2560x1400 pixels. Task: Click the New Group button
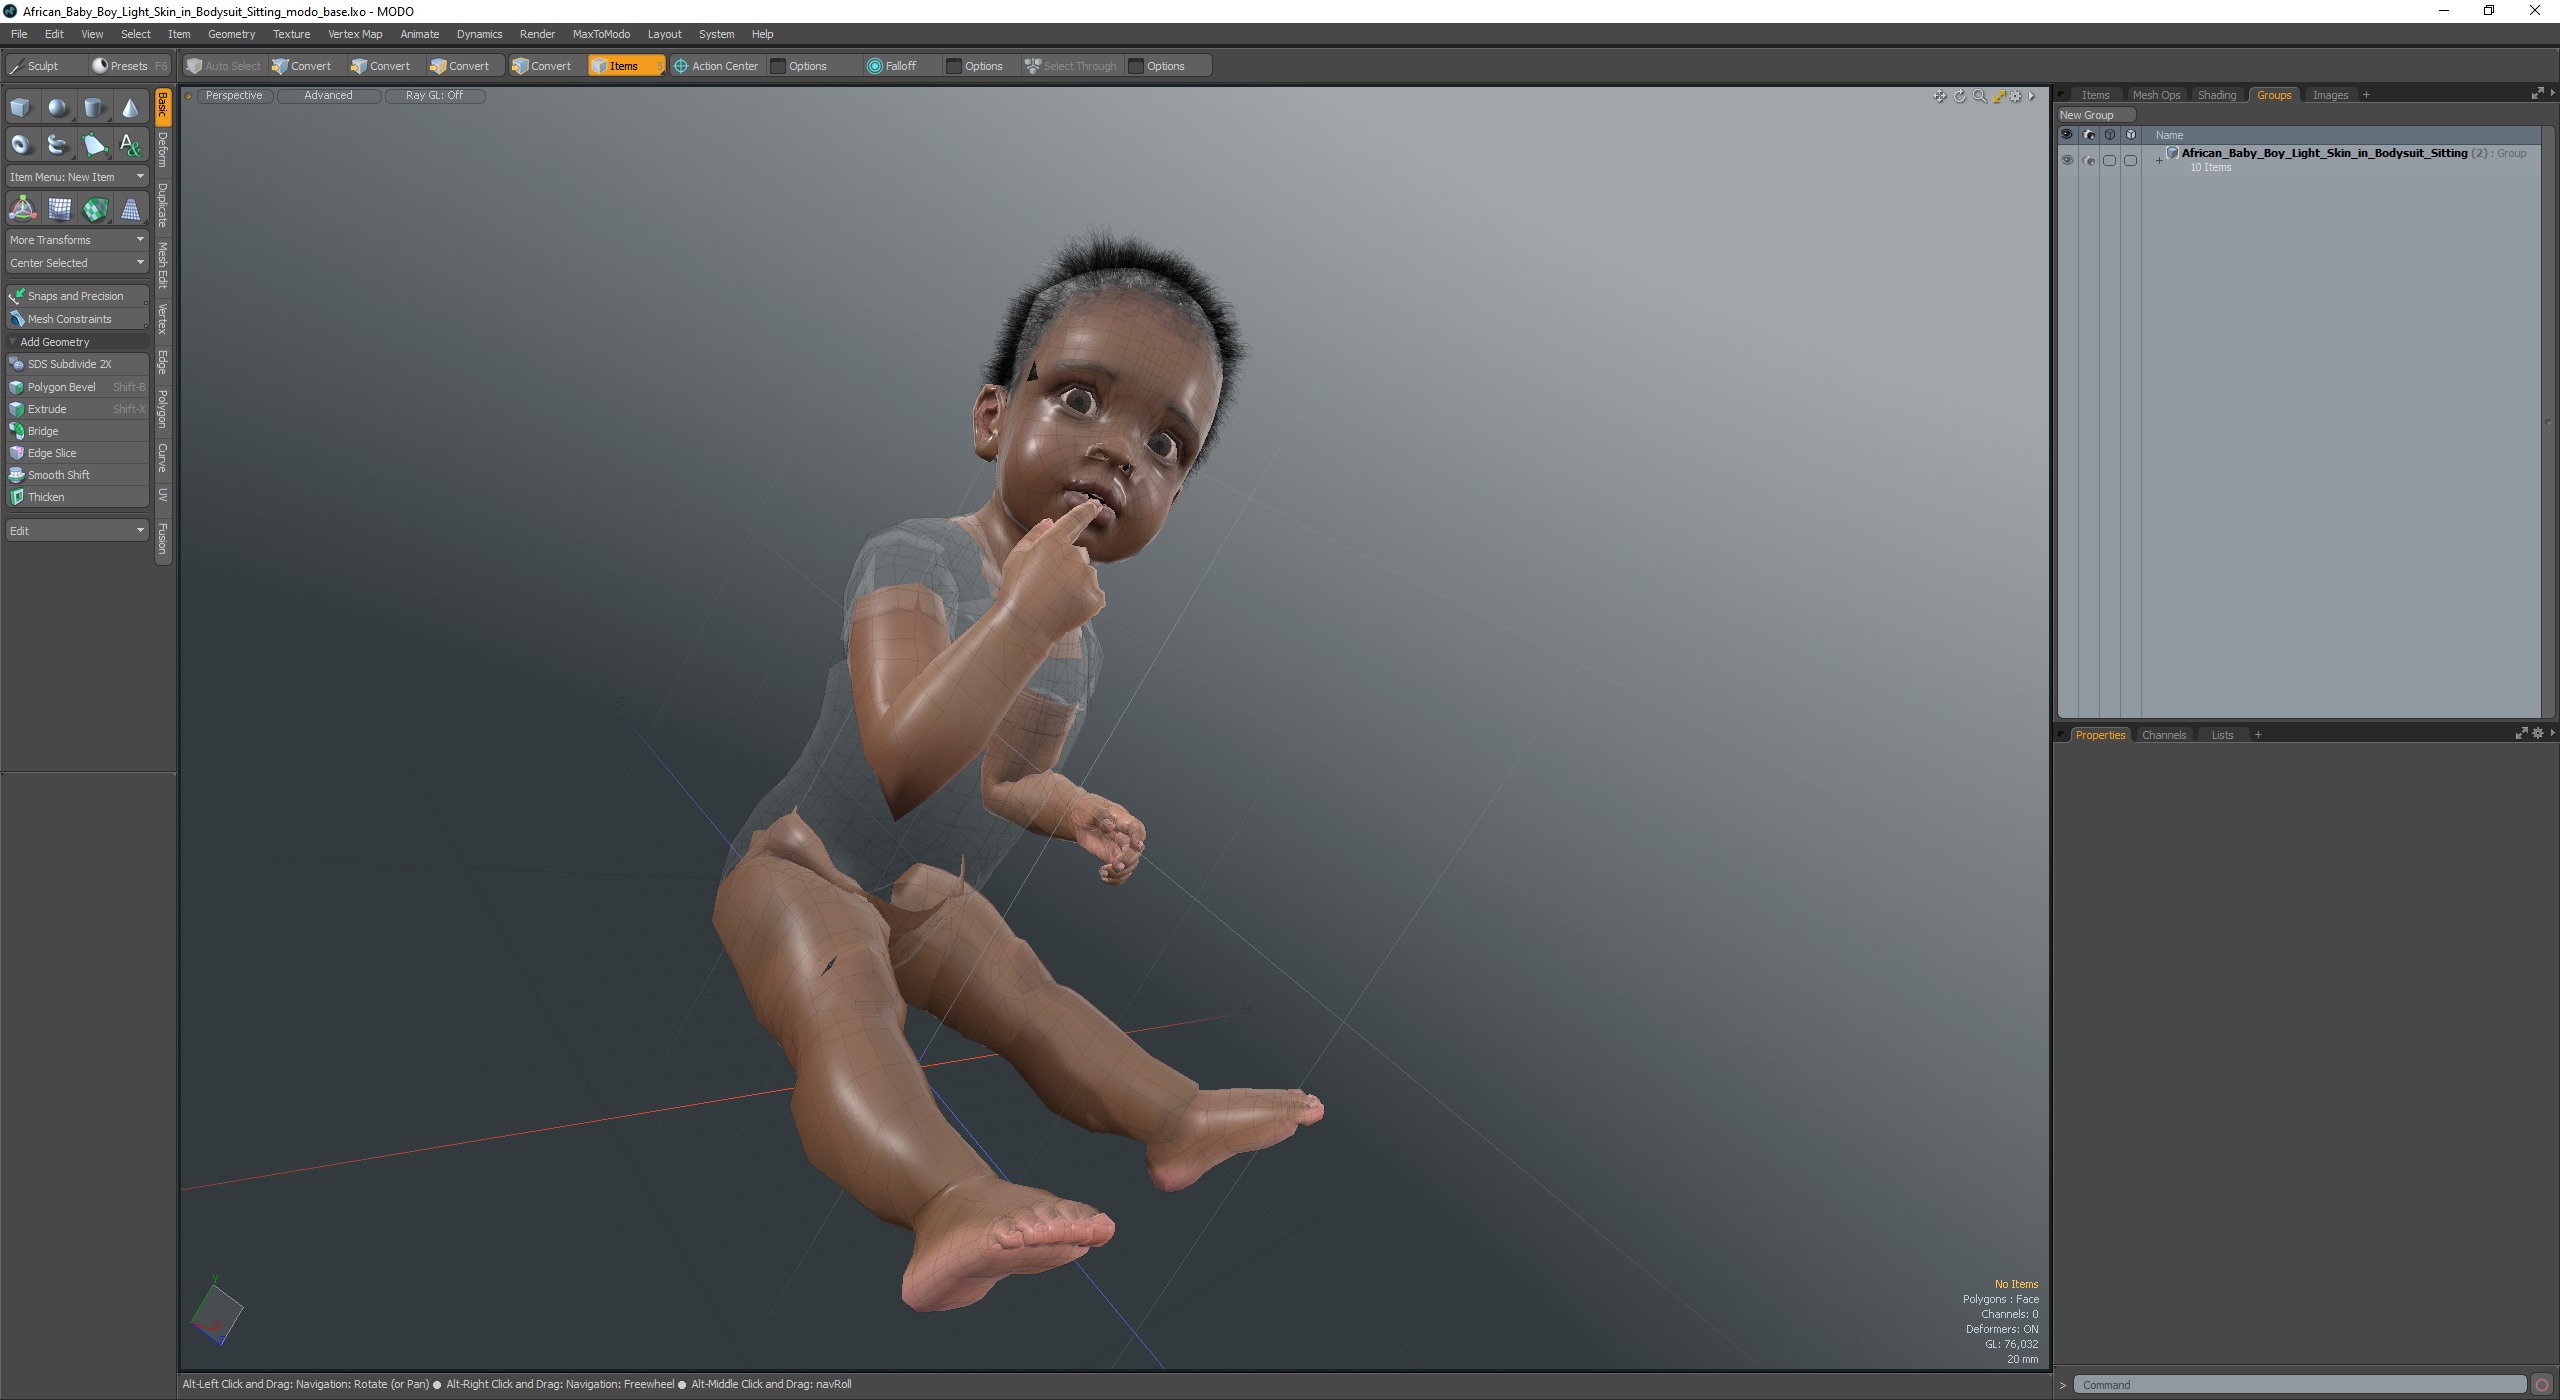pyautogui.click(x=2095, y=115)
